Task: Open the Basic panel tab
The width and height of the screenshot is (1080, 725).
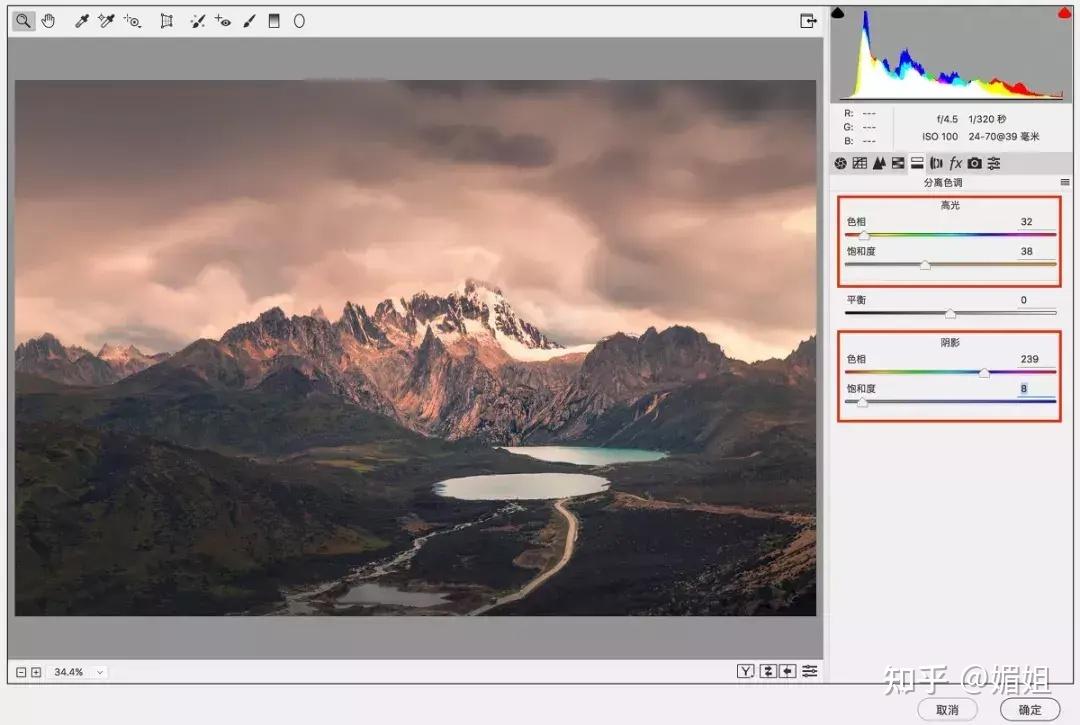Action: pyautogui.click(x=840, y=163)
